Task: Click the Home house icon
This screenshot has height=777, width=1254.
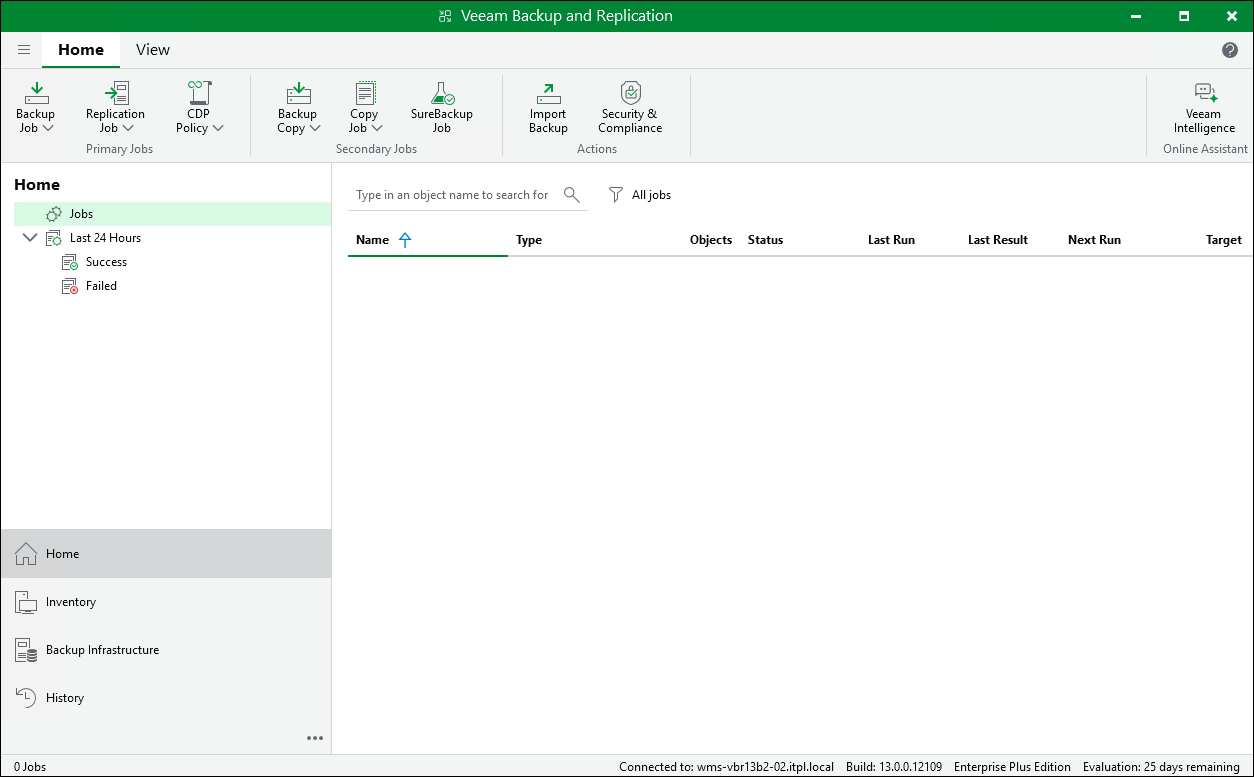Action: (x=26, y=554)
